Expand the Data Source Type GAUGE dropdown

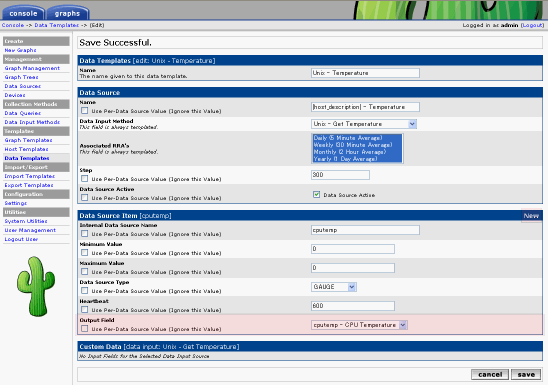click(334, 287)
